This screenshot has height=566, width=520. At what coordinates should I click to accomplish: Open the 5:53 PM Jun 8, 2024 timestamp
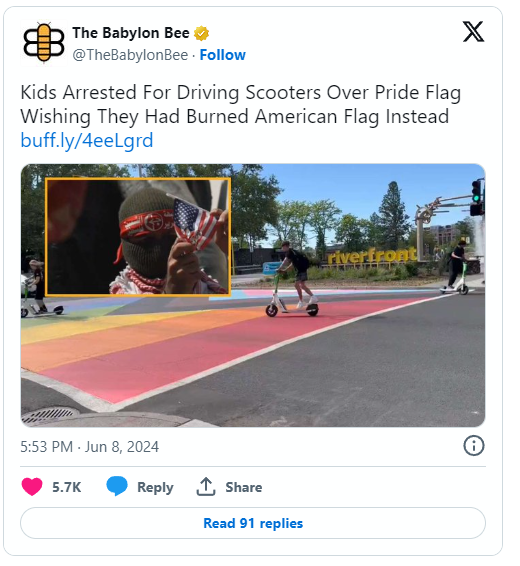click(89, 447)
